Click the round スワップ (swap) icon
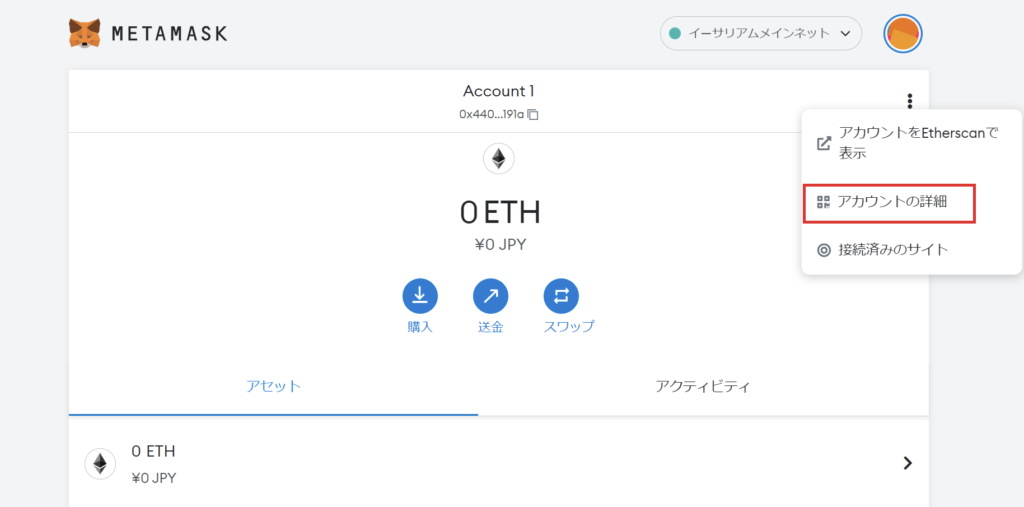The image size is (1024, 507). point(561,296)
